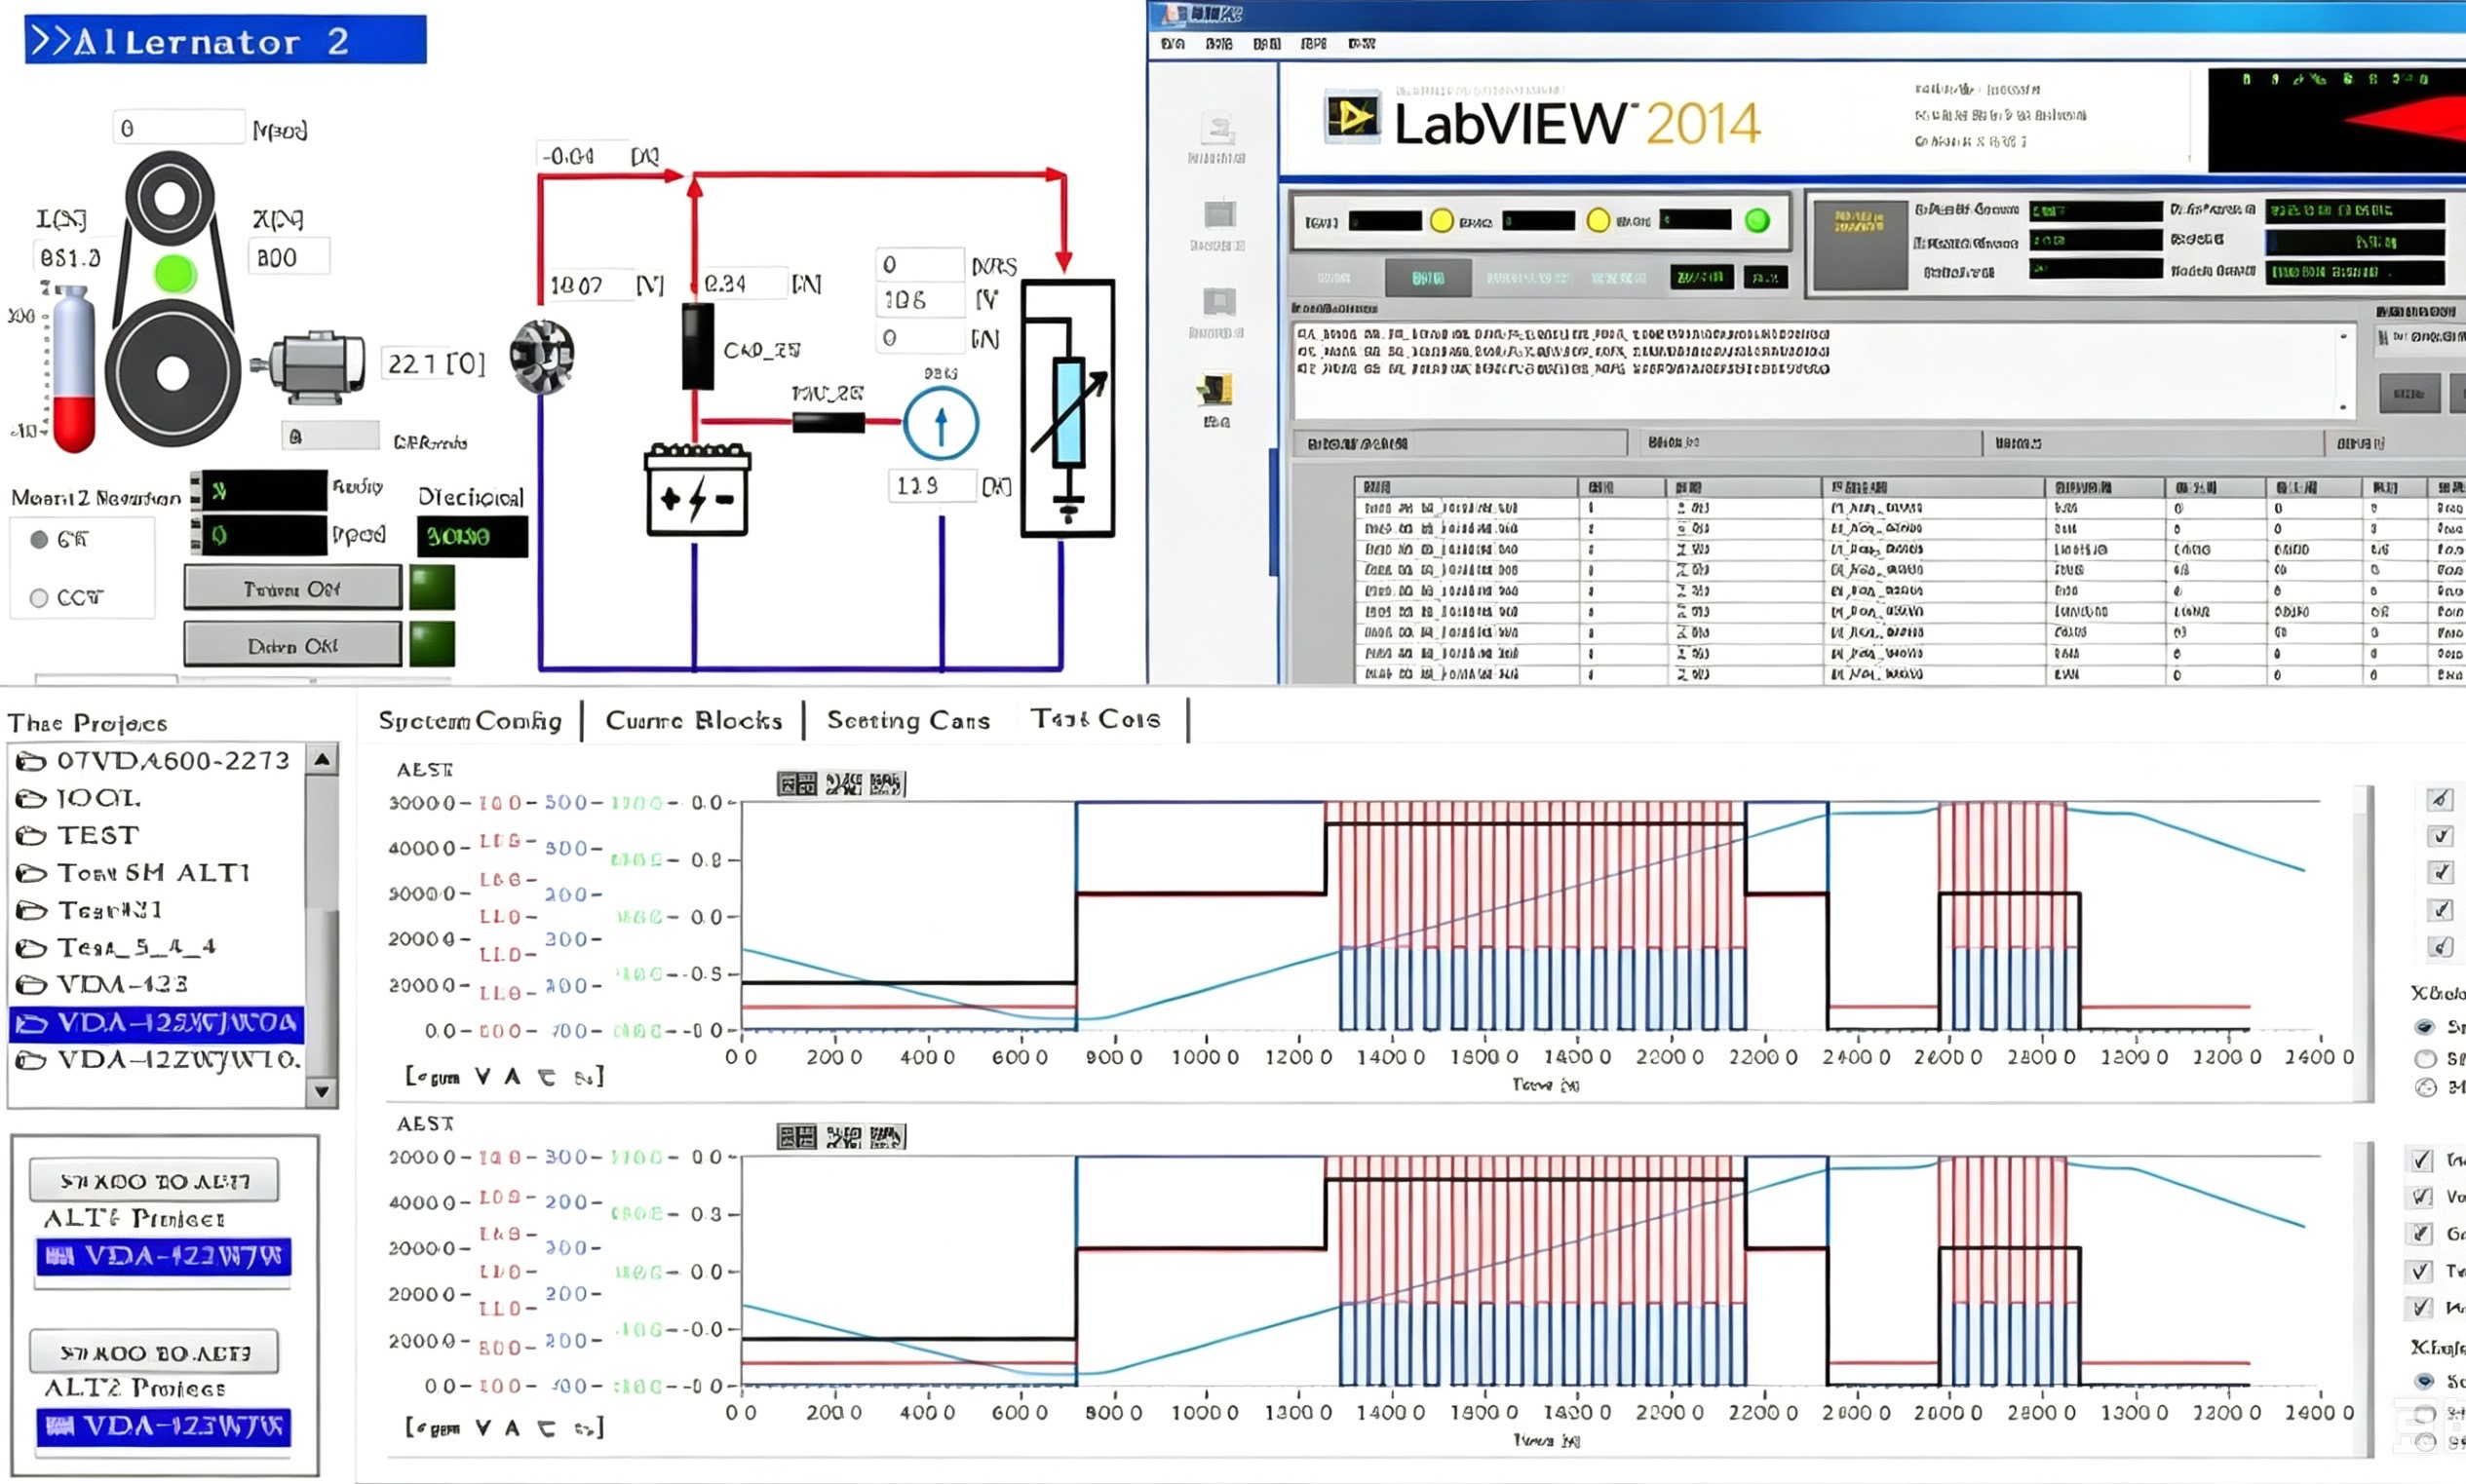Select project 07VDA600-2273 in list

157,761
